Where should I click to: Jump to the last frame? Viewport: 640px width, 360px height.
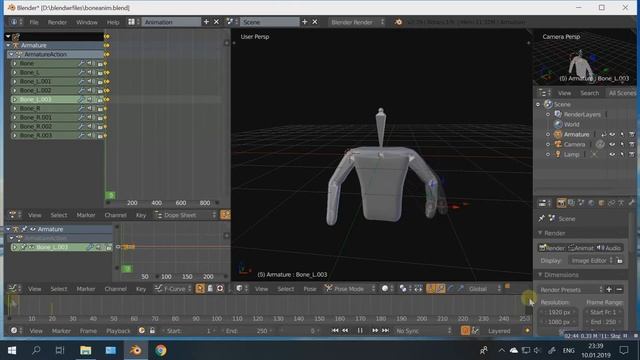tap(385, 331)
